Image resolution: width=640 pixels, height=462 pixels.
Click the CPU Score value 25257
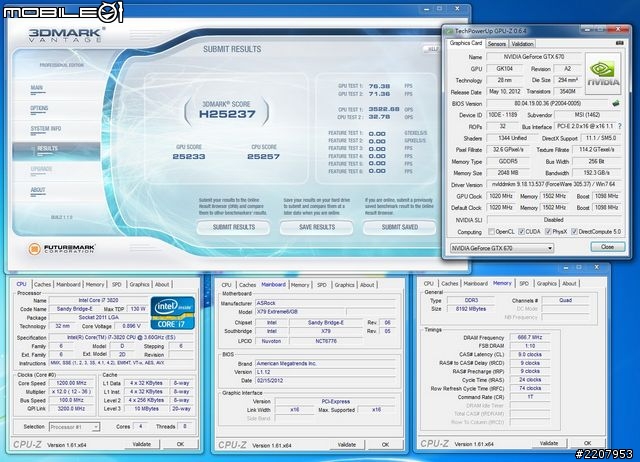[x=264, y=157]
